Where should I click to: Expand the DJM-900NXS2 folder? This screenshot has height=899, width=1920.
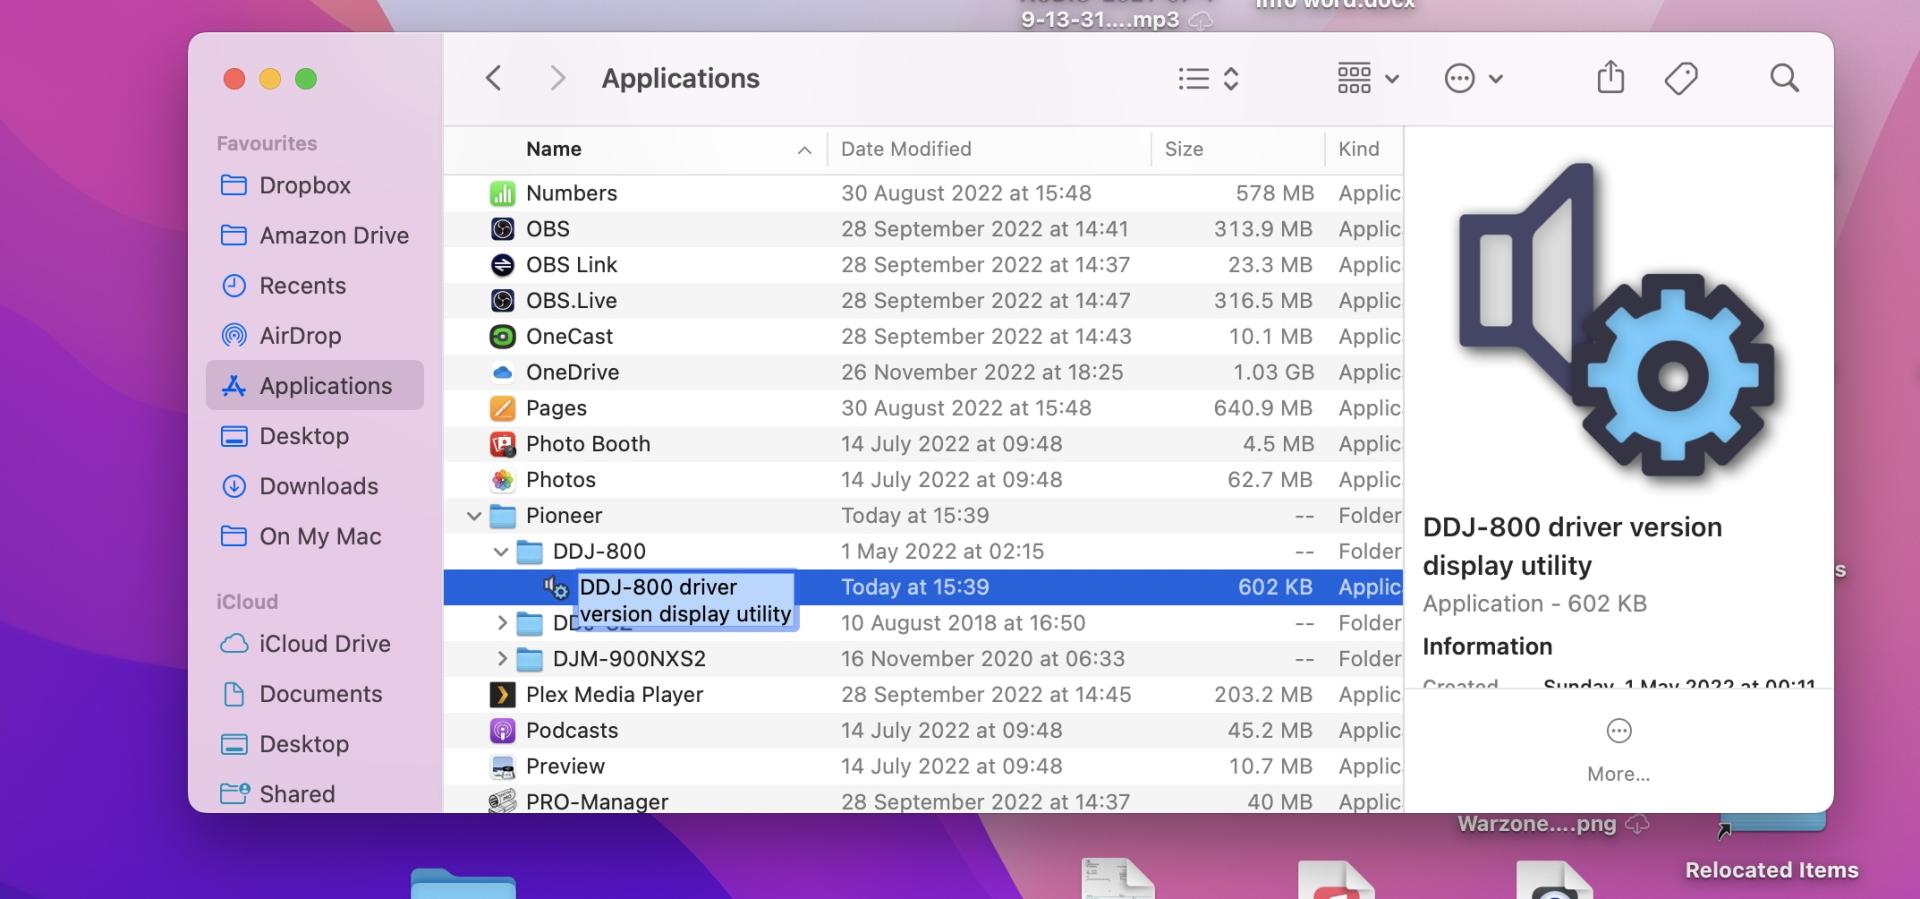point(502,659)
